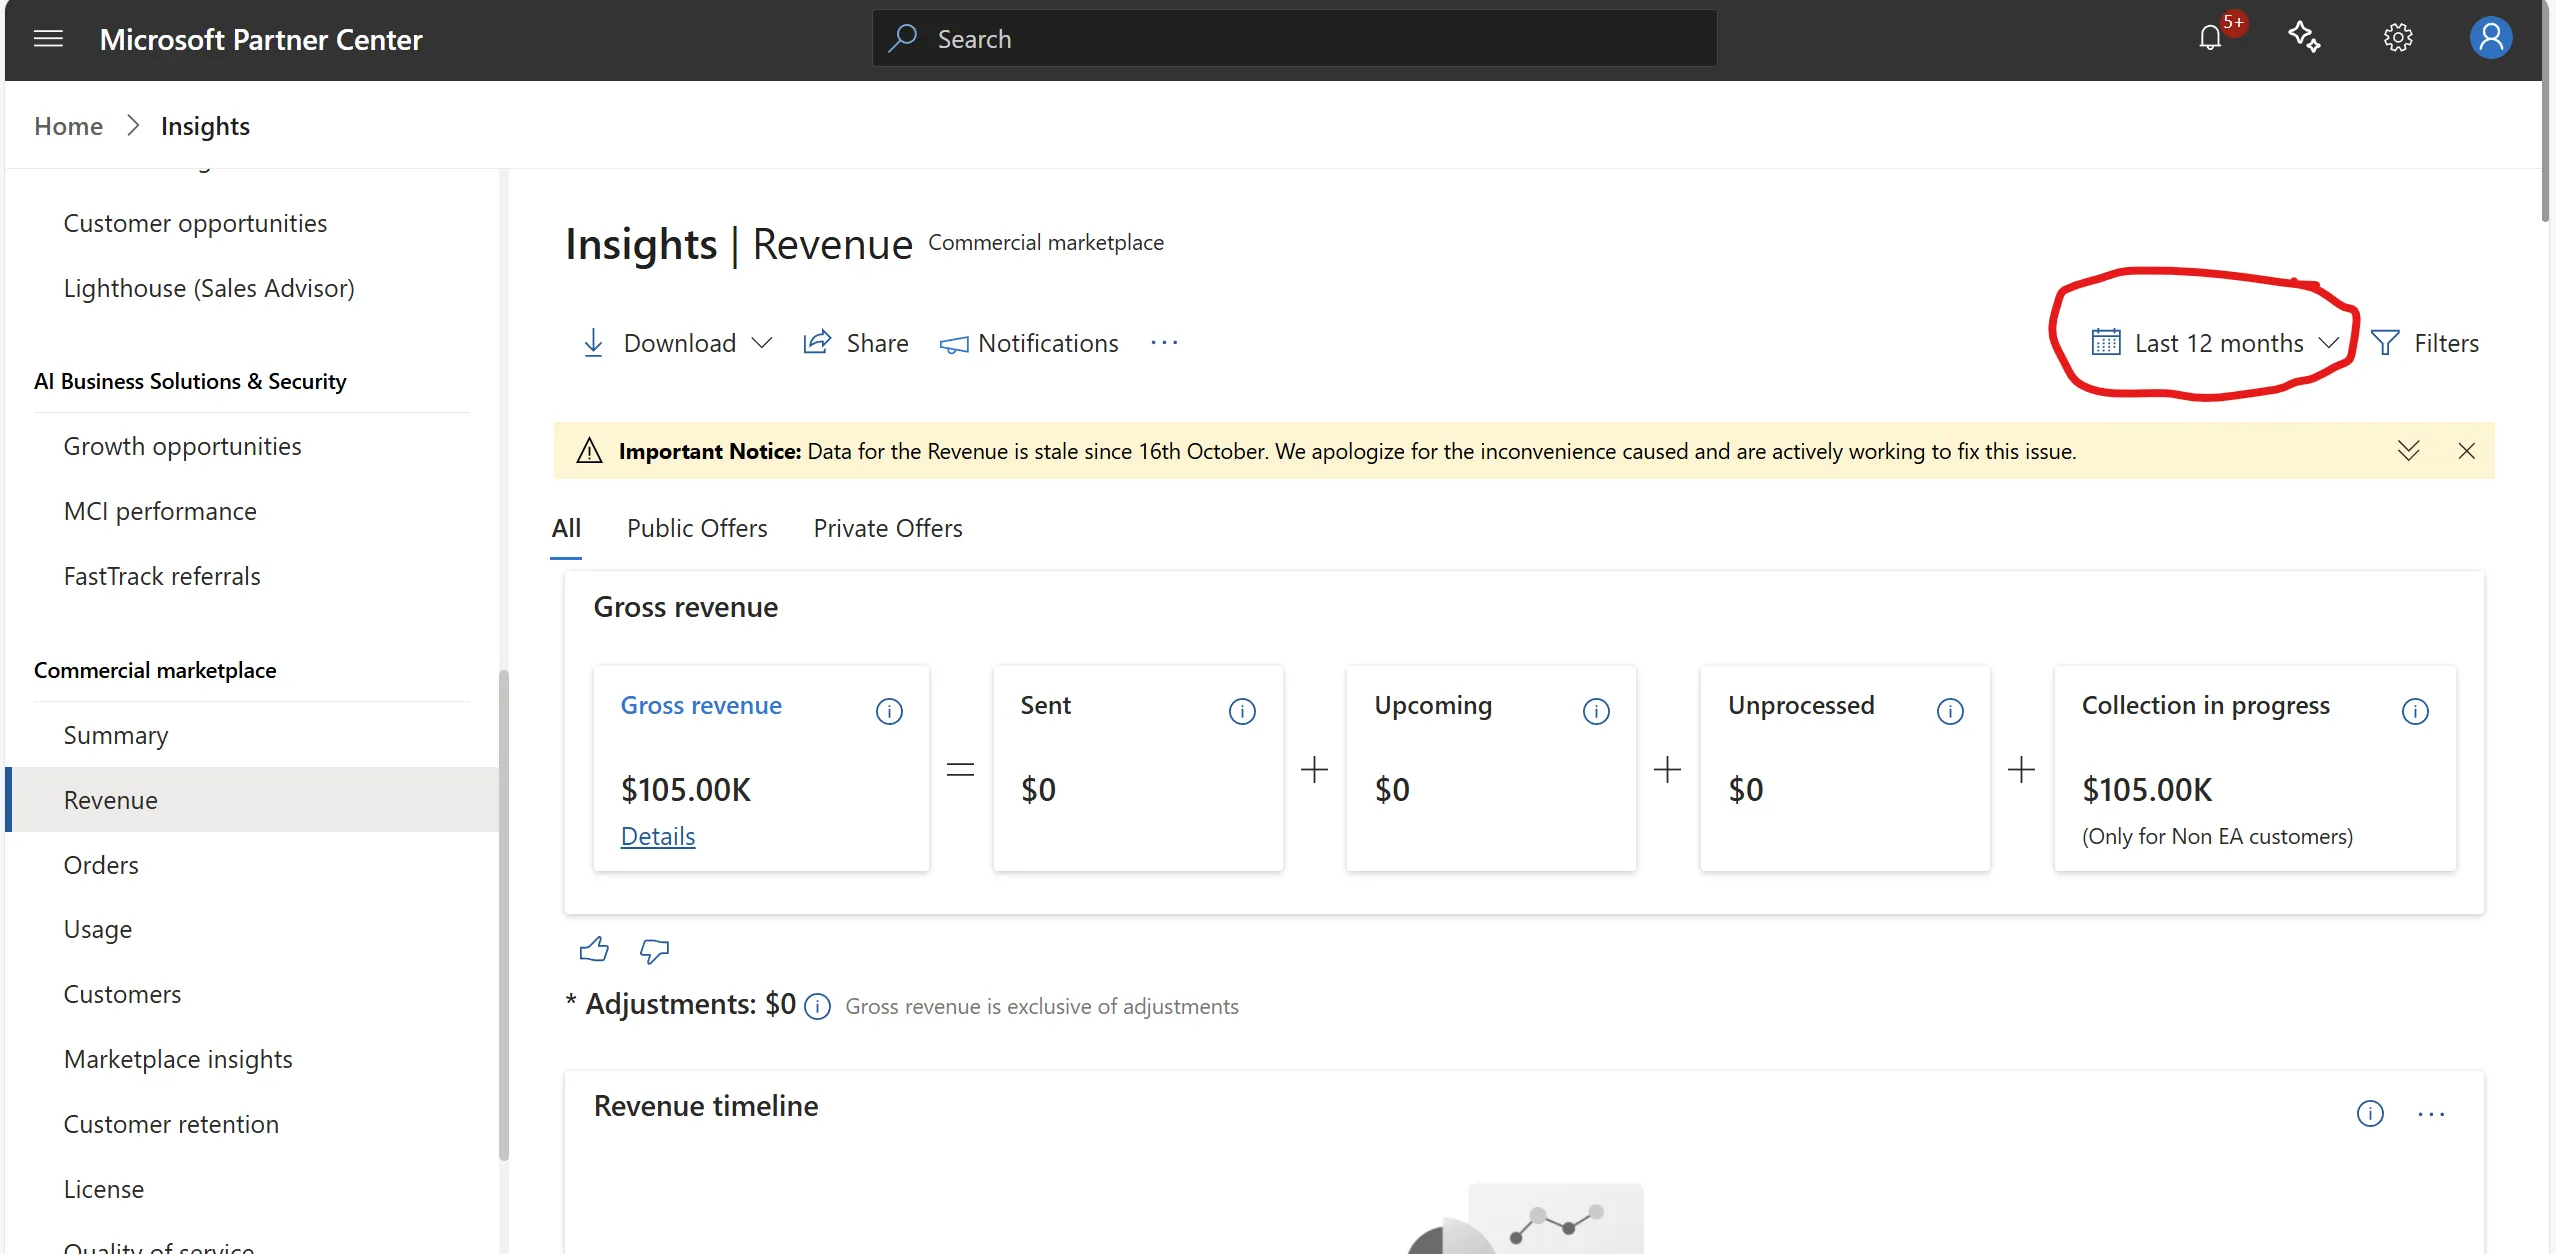Expand the Important Notice banner
Image resolution: width=2556 pixels, height=1254 pixels.
click(2409, 451)
